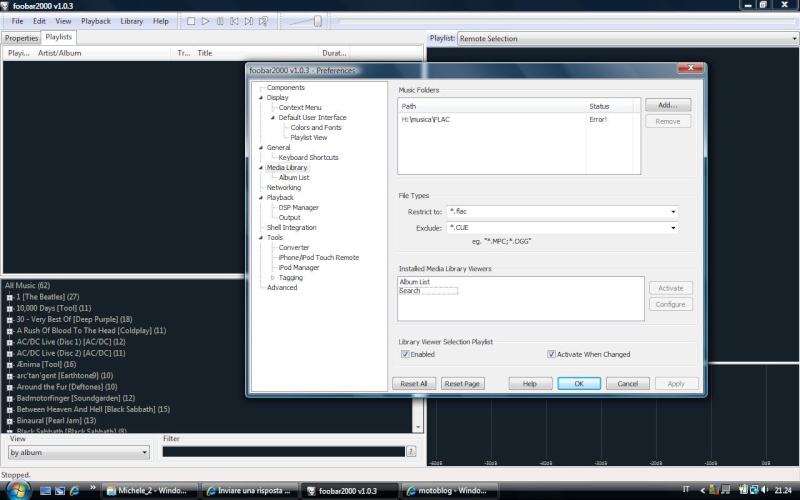Screen dimensions: 800x500
Task: Select the H:\musica\FLAC folder row
Action: [518, 119]
